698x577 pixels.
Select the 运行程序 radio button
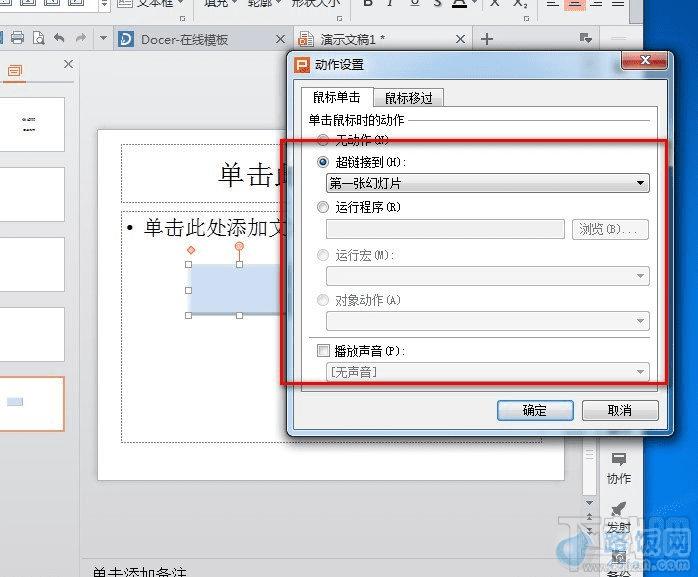(x=323, y=207)
